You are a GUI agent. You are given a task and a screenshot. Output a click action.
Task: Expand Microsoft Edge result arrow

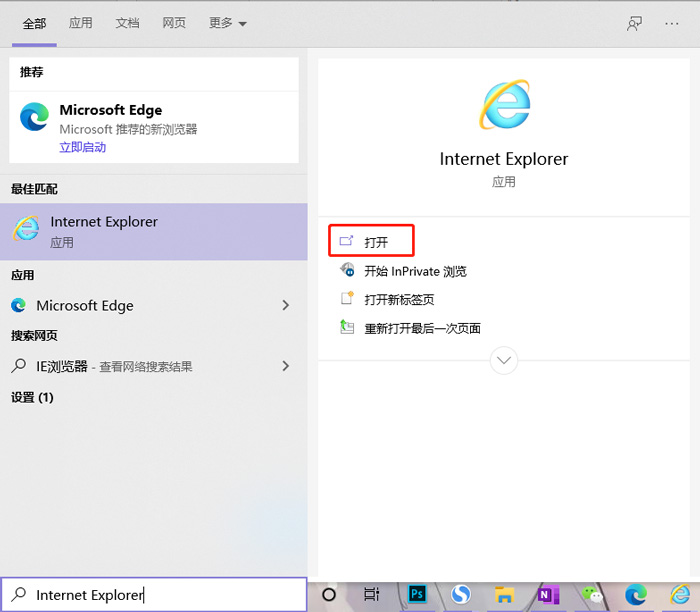pos(286,305)
